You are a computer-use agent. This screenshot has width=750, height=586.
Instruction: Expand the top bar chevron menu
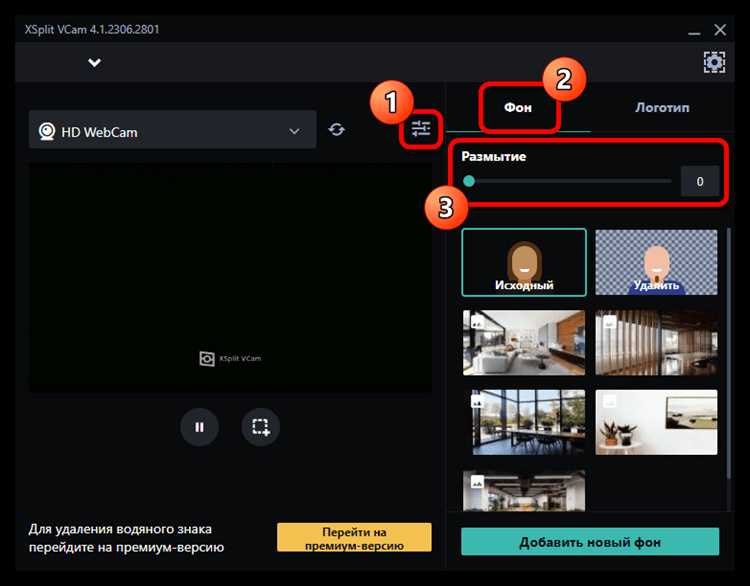tap(94, 63)
